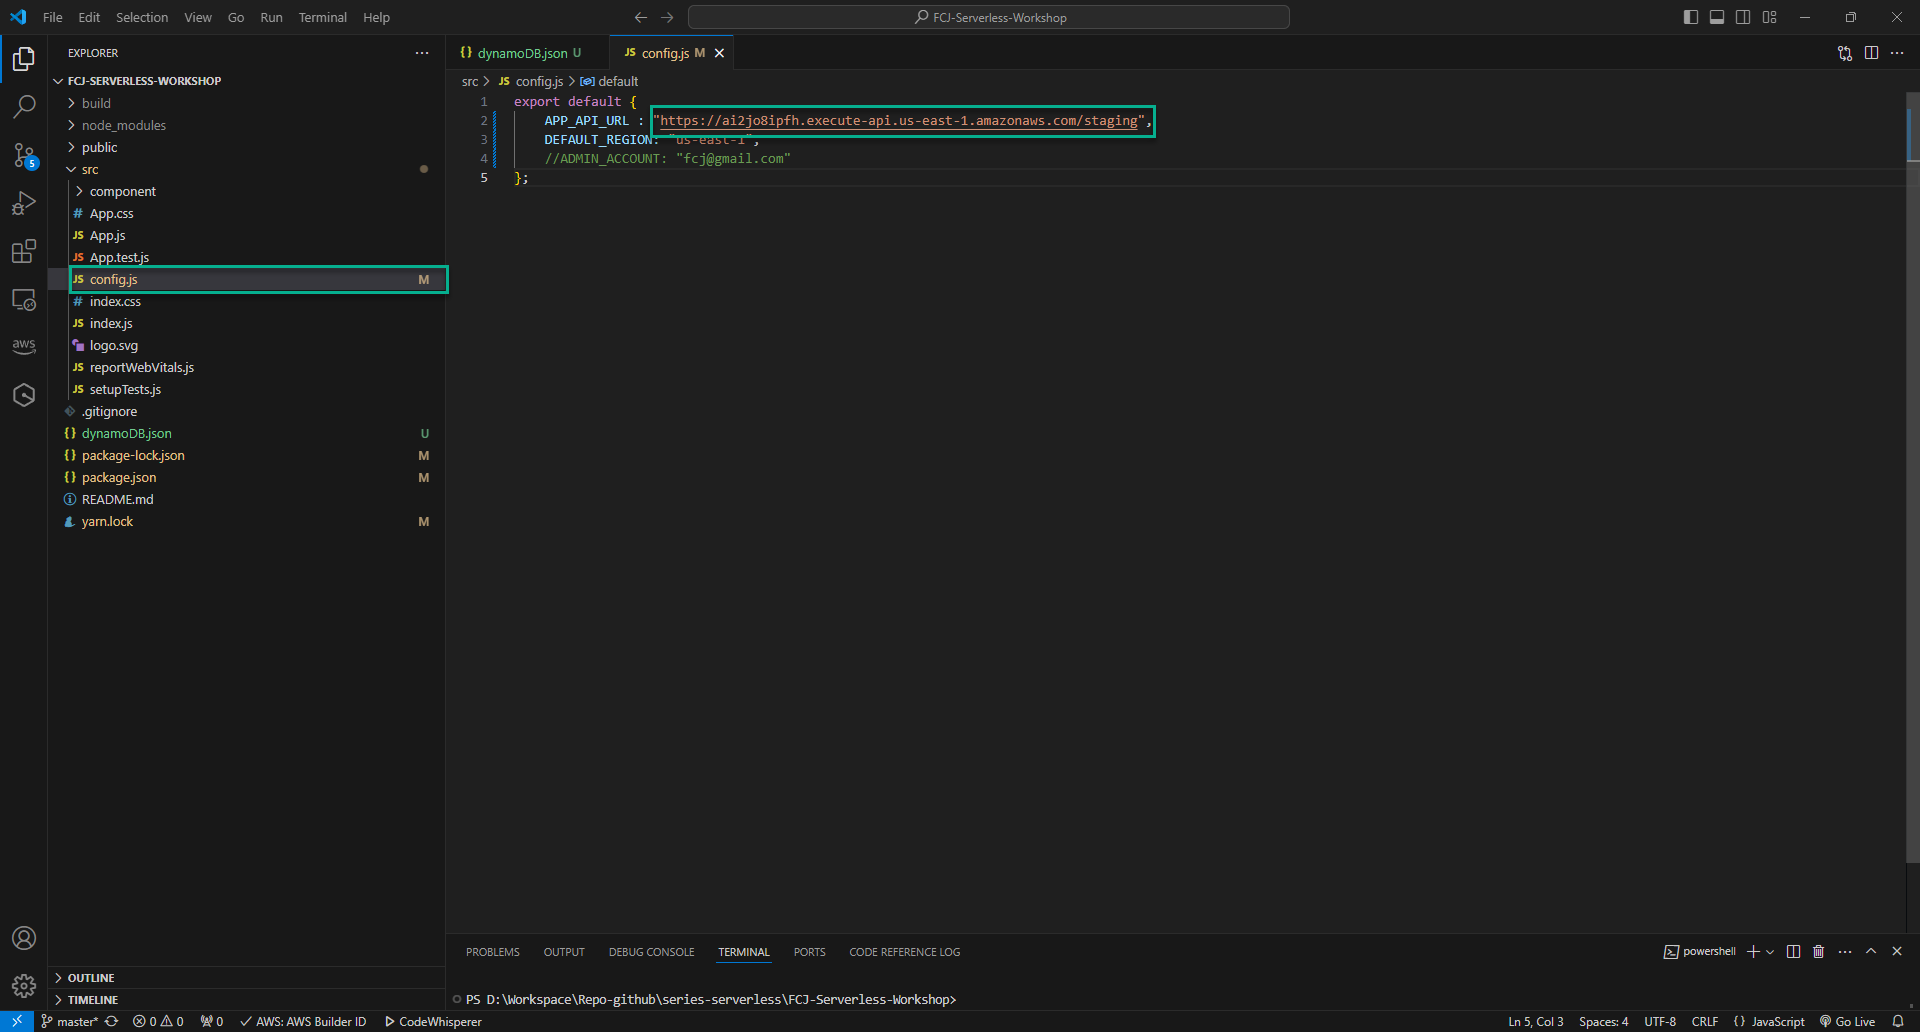Click the FCJ-Serverless-Workshop command center search

989,17
